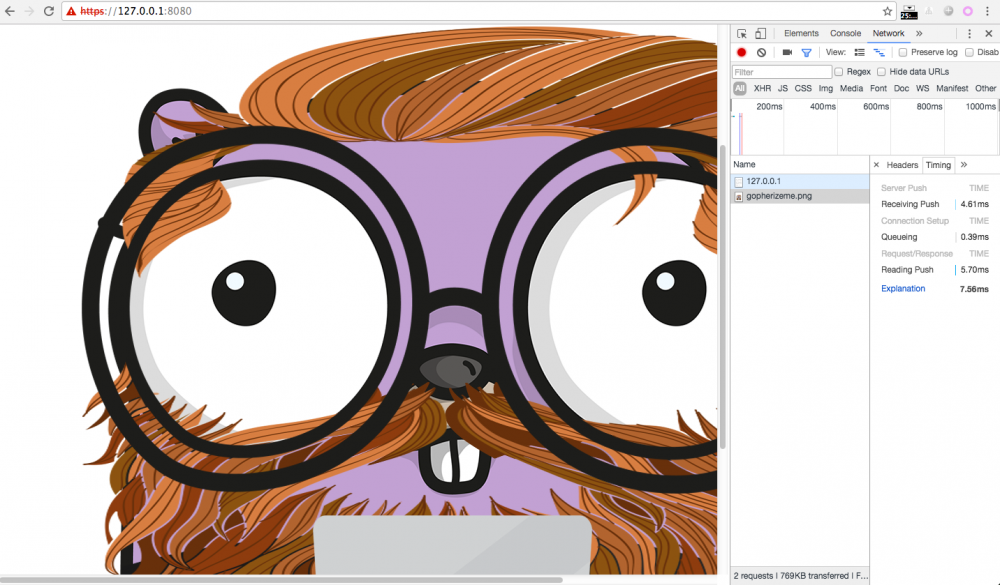Tick the Hide data URLs checkbox
Screen dimensions: 1000x585
(881, 72)
